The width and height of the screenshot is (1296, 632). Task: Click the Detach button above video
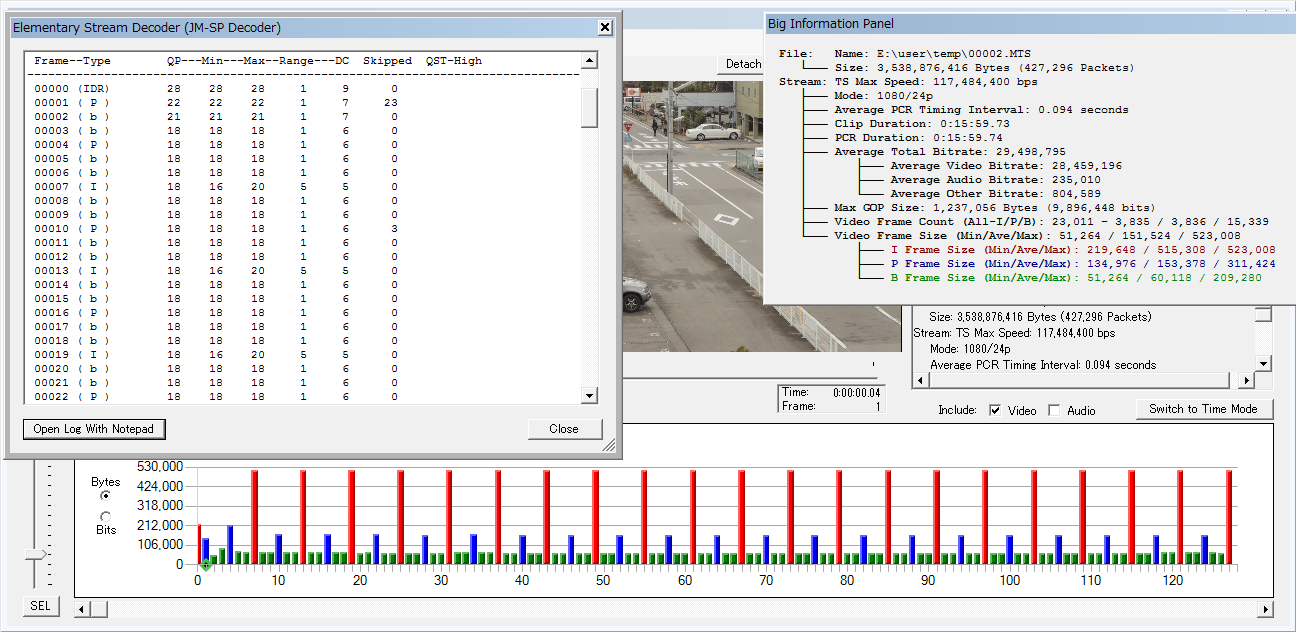743,64
